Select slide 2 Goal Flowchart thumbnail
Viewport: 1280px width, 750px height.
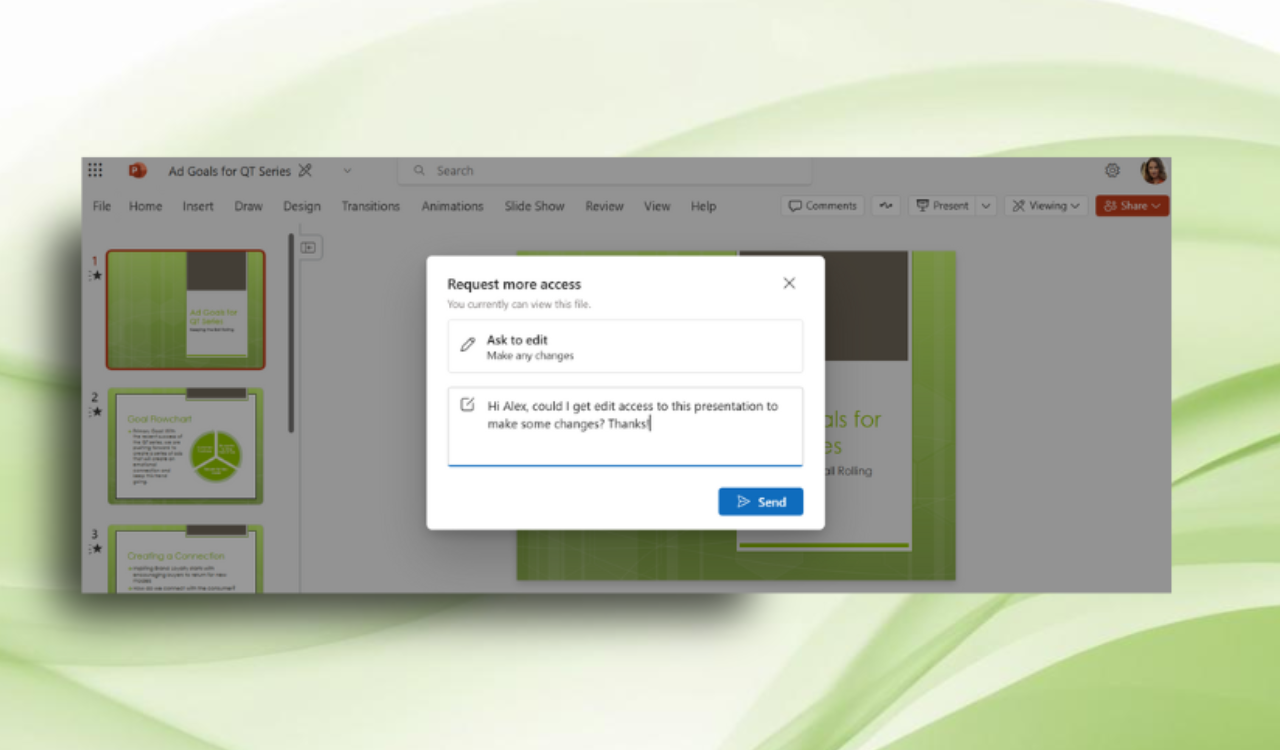coord(186,446)
